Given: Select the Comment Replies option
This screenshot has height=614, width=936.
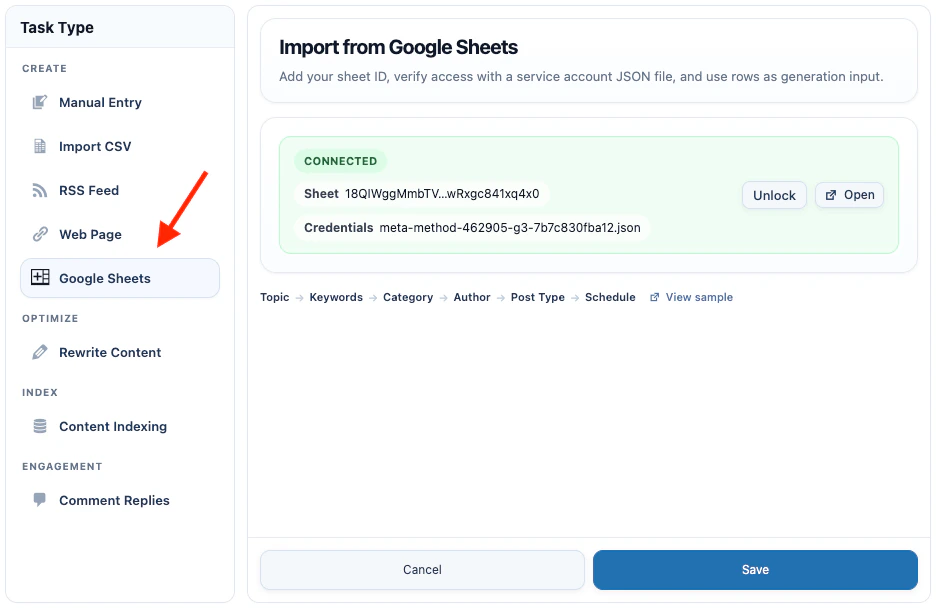Looking at the screenshot, I should (120, 500).
